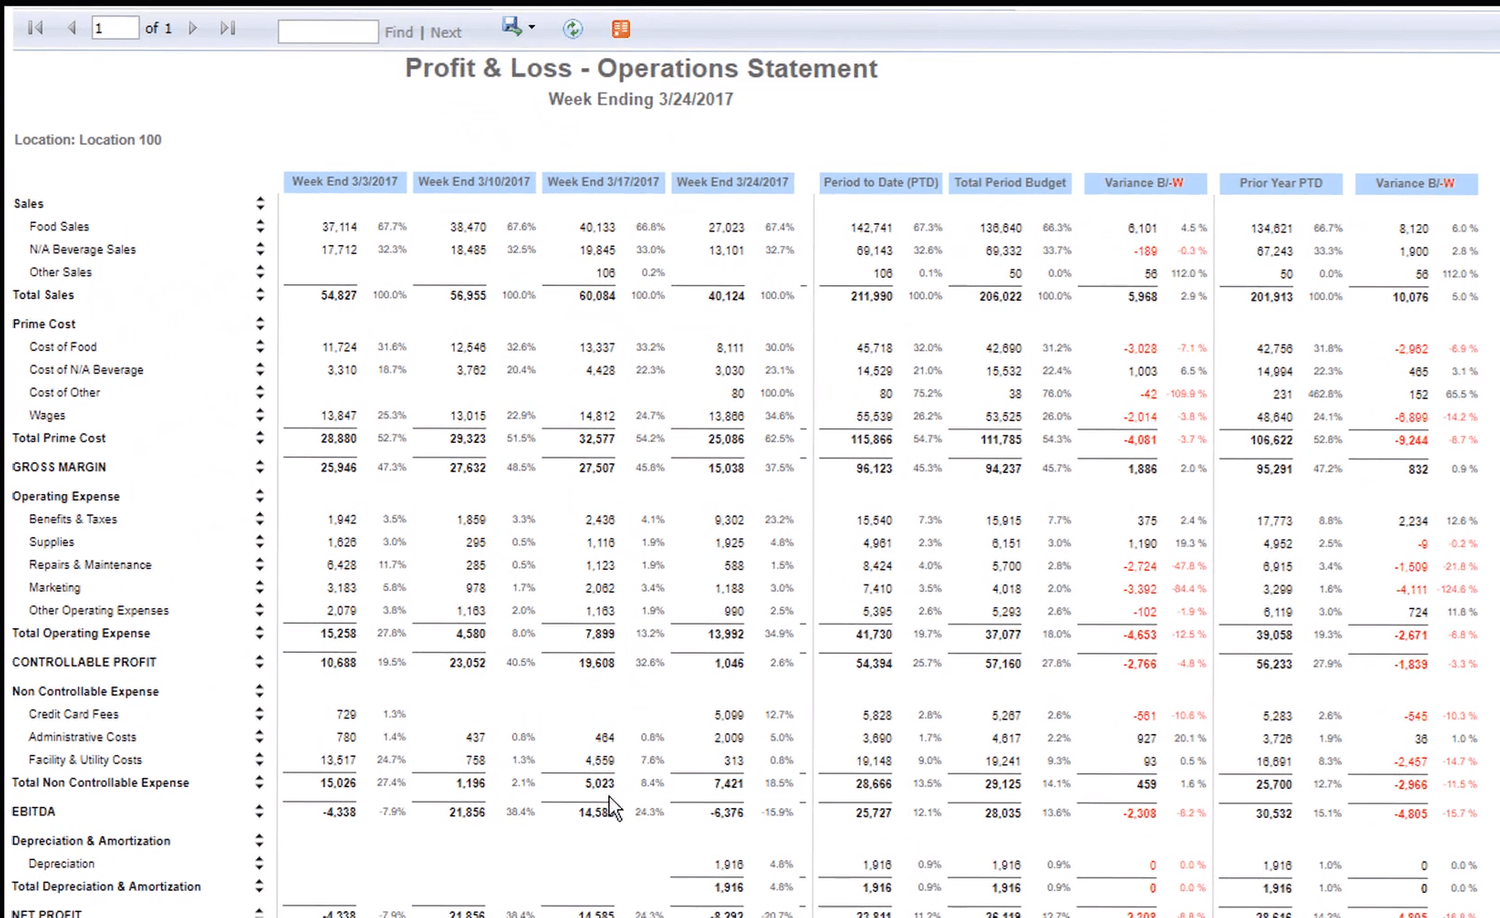
Task: Click the Find link in the toolbar
Action: pos(398,31)
